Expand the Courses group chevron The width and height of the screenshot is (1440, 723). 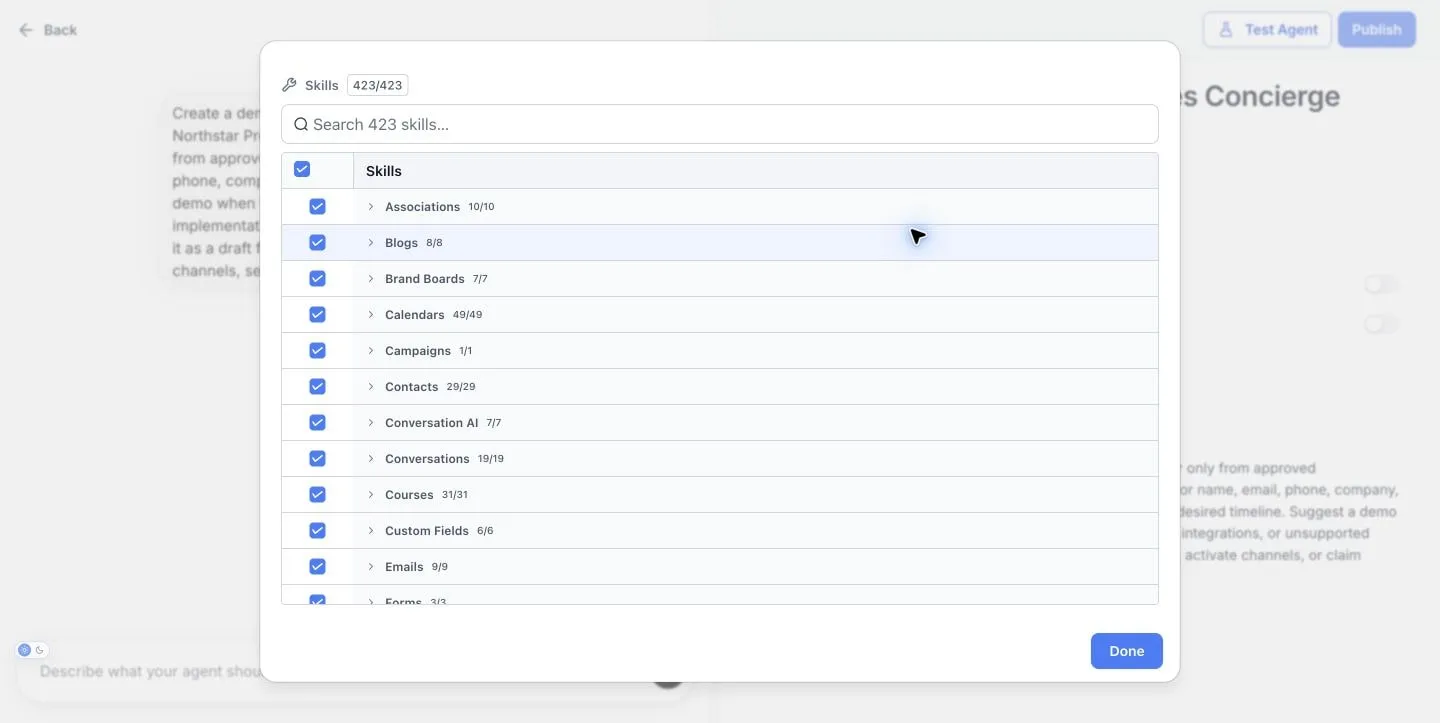(x=371, y=495)
